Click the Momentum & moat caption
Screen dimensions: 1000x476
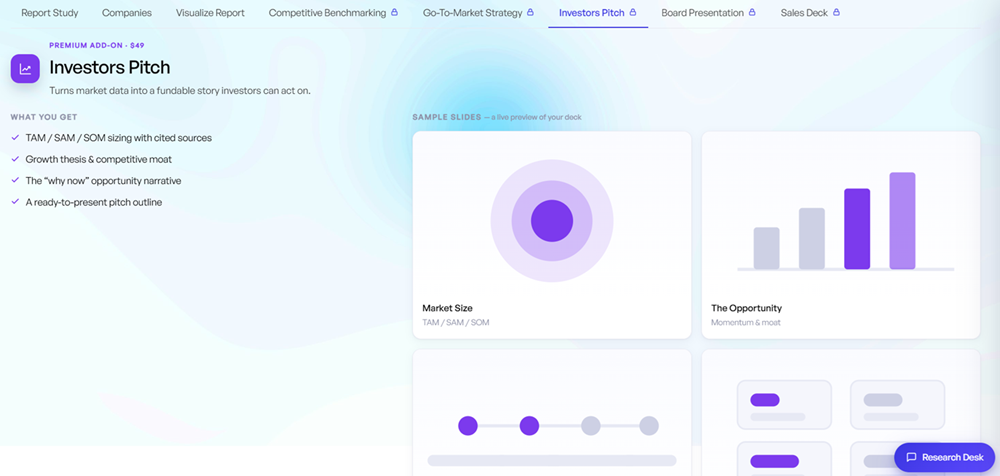pos(746,323)
